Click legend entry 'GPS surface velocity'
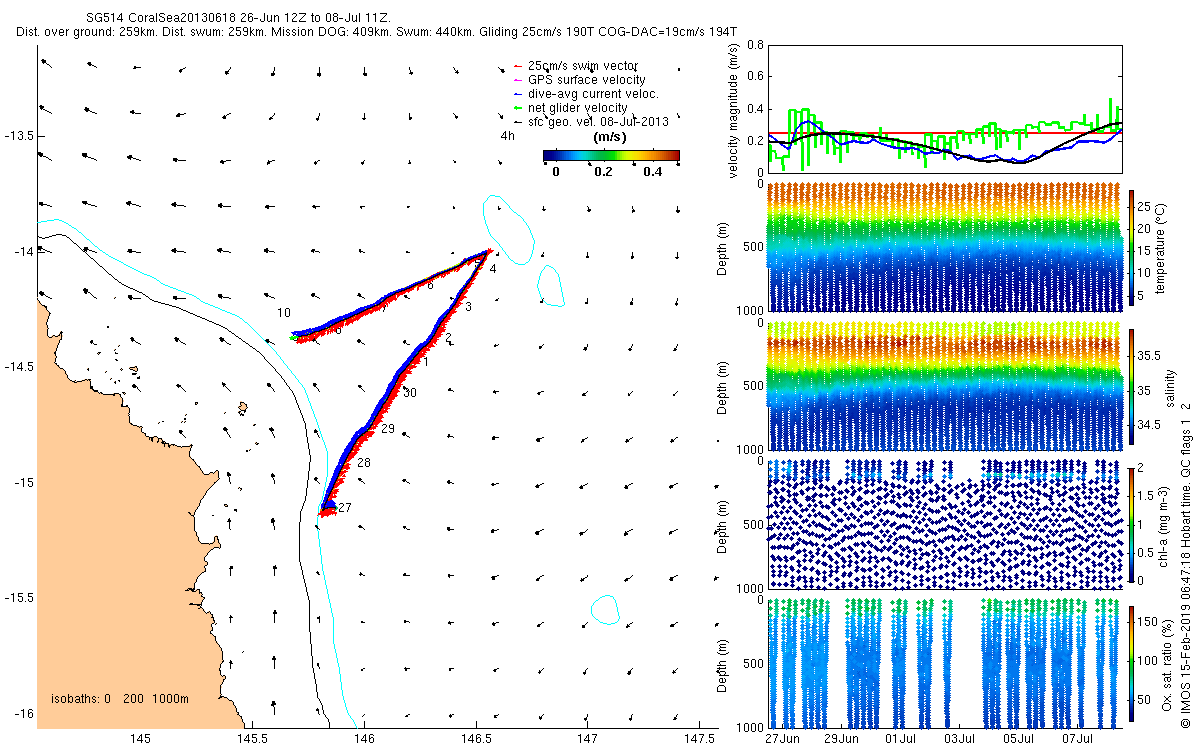The height and width of the screenshot is (750, 1200). click(x=586, y=79)
